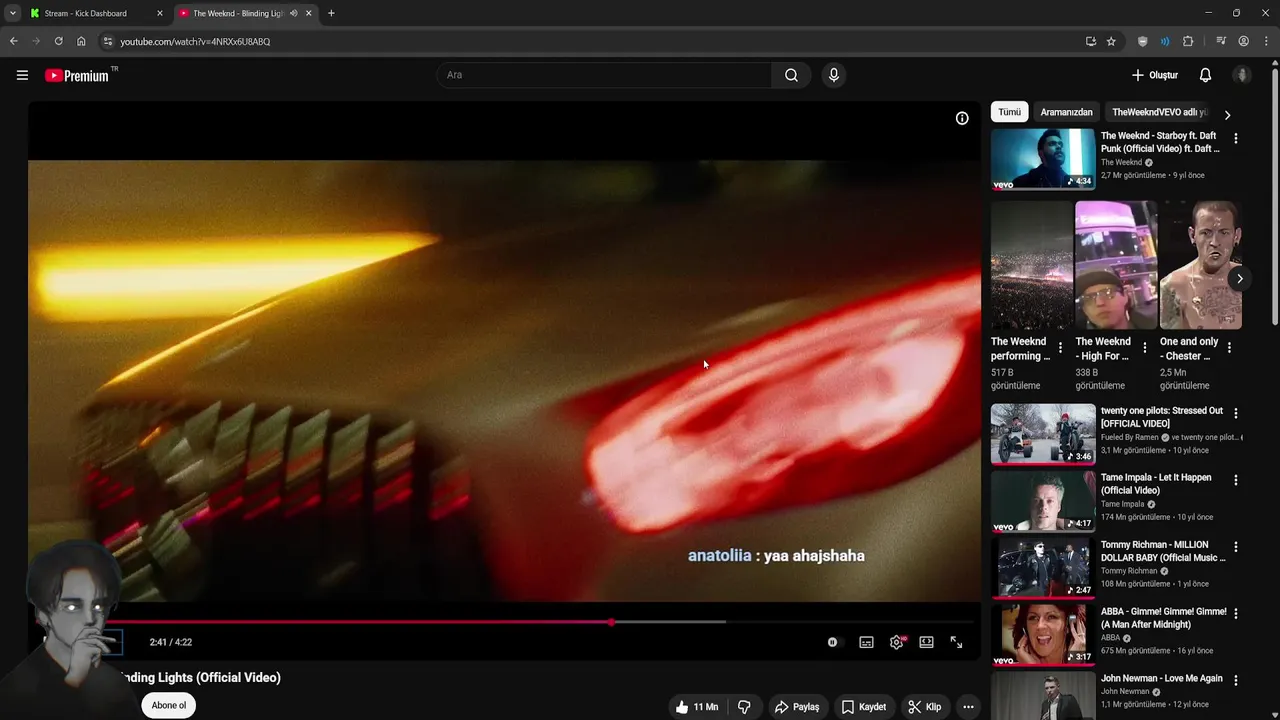Open the Chrome profile icon
Viewport: 1280px width, 720px height.
tap(1244, 41)
